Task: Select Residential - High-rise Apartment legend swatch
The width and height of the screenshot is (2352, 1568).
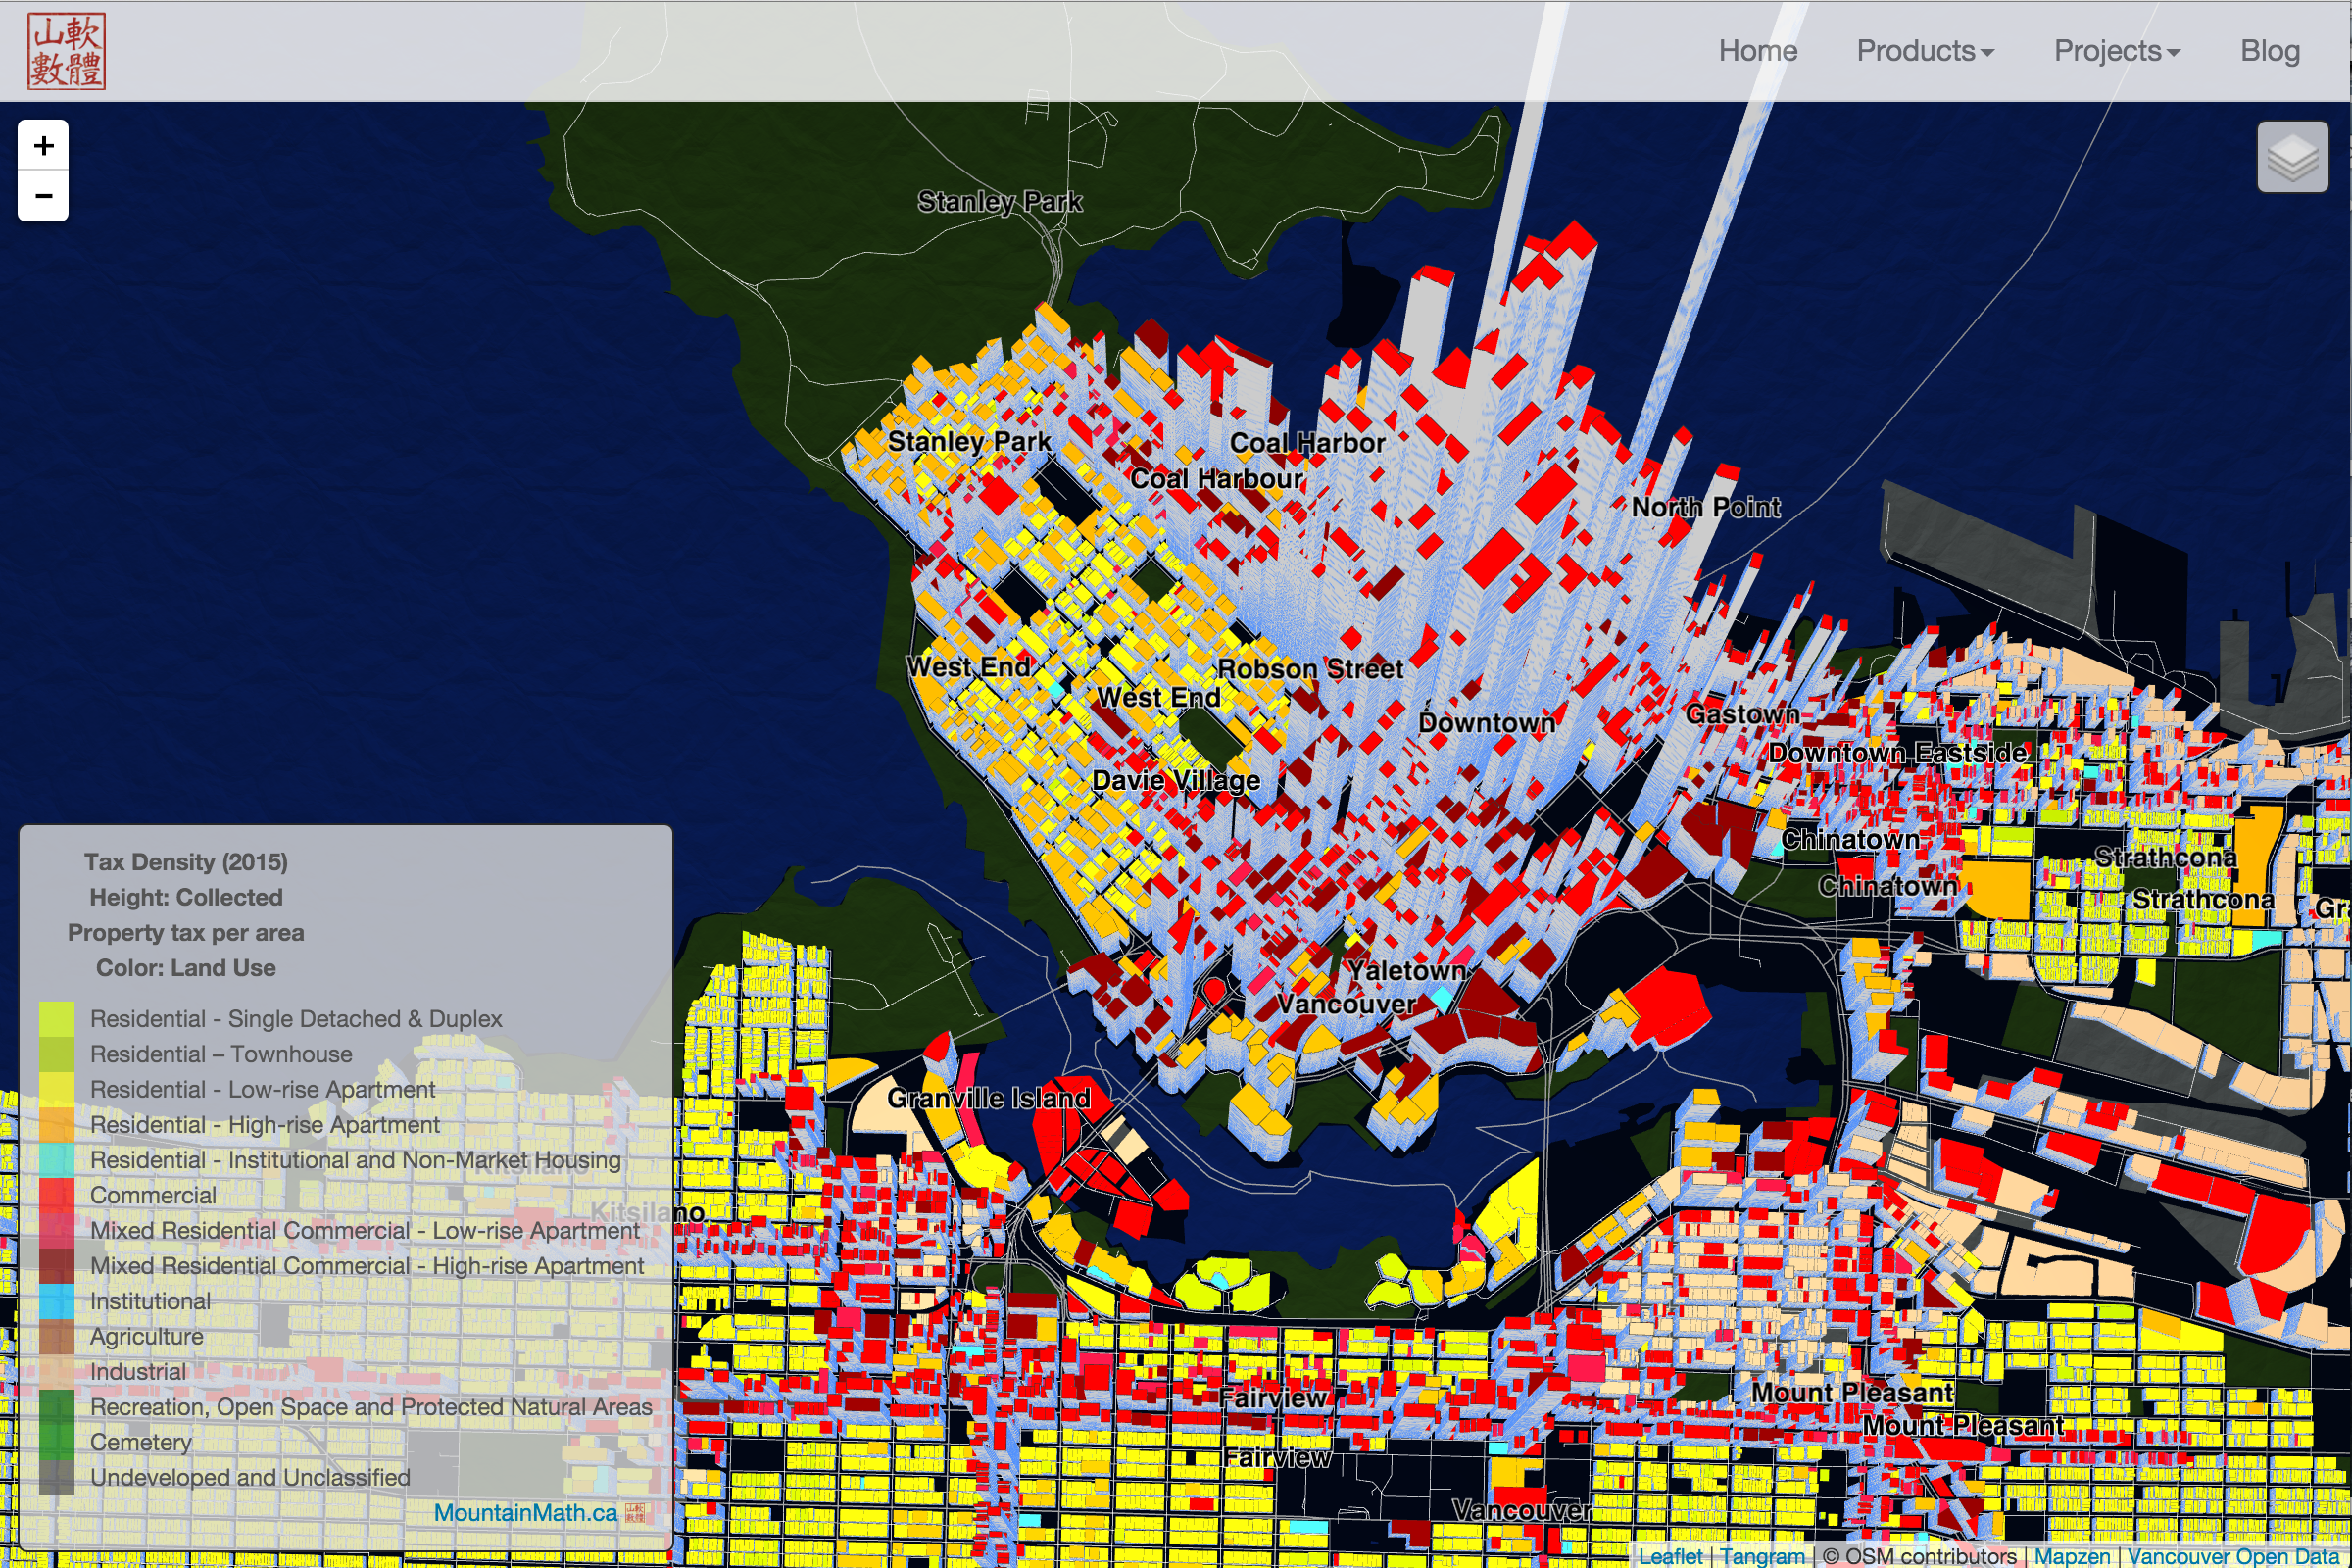Action: pos(56,1125)
